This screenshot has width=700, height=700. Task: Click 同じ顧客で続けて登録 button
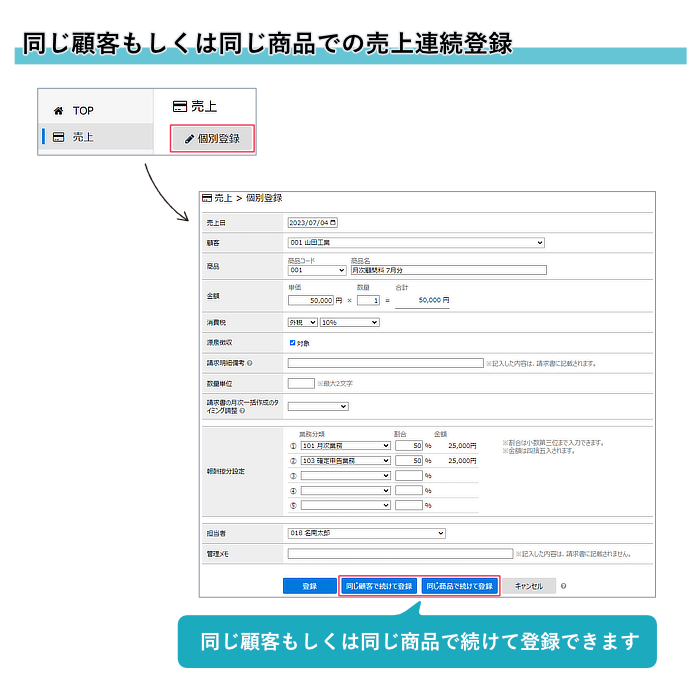tap(378, 587)
